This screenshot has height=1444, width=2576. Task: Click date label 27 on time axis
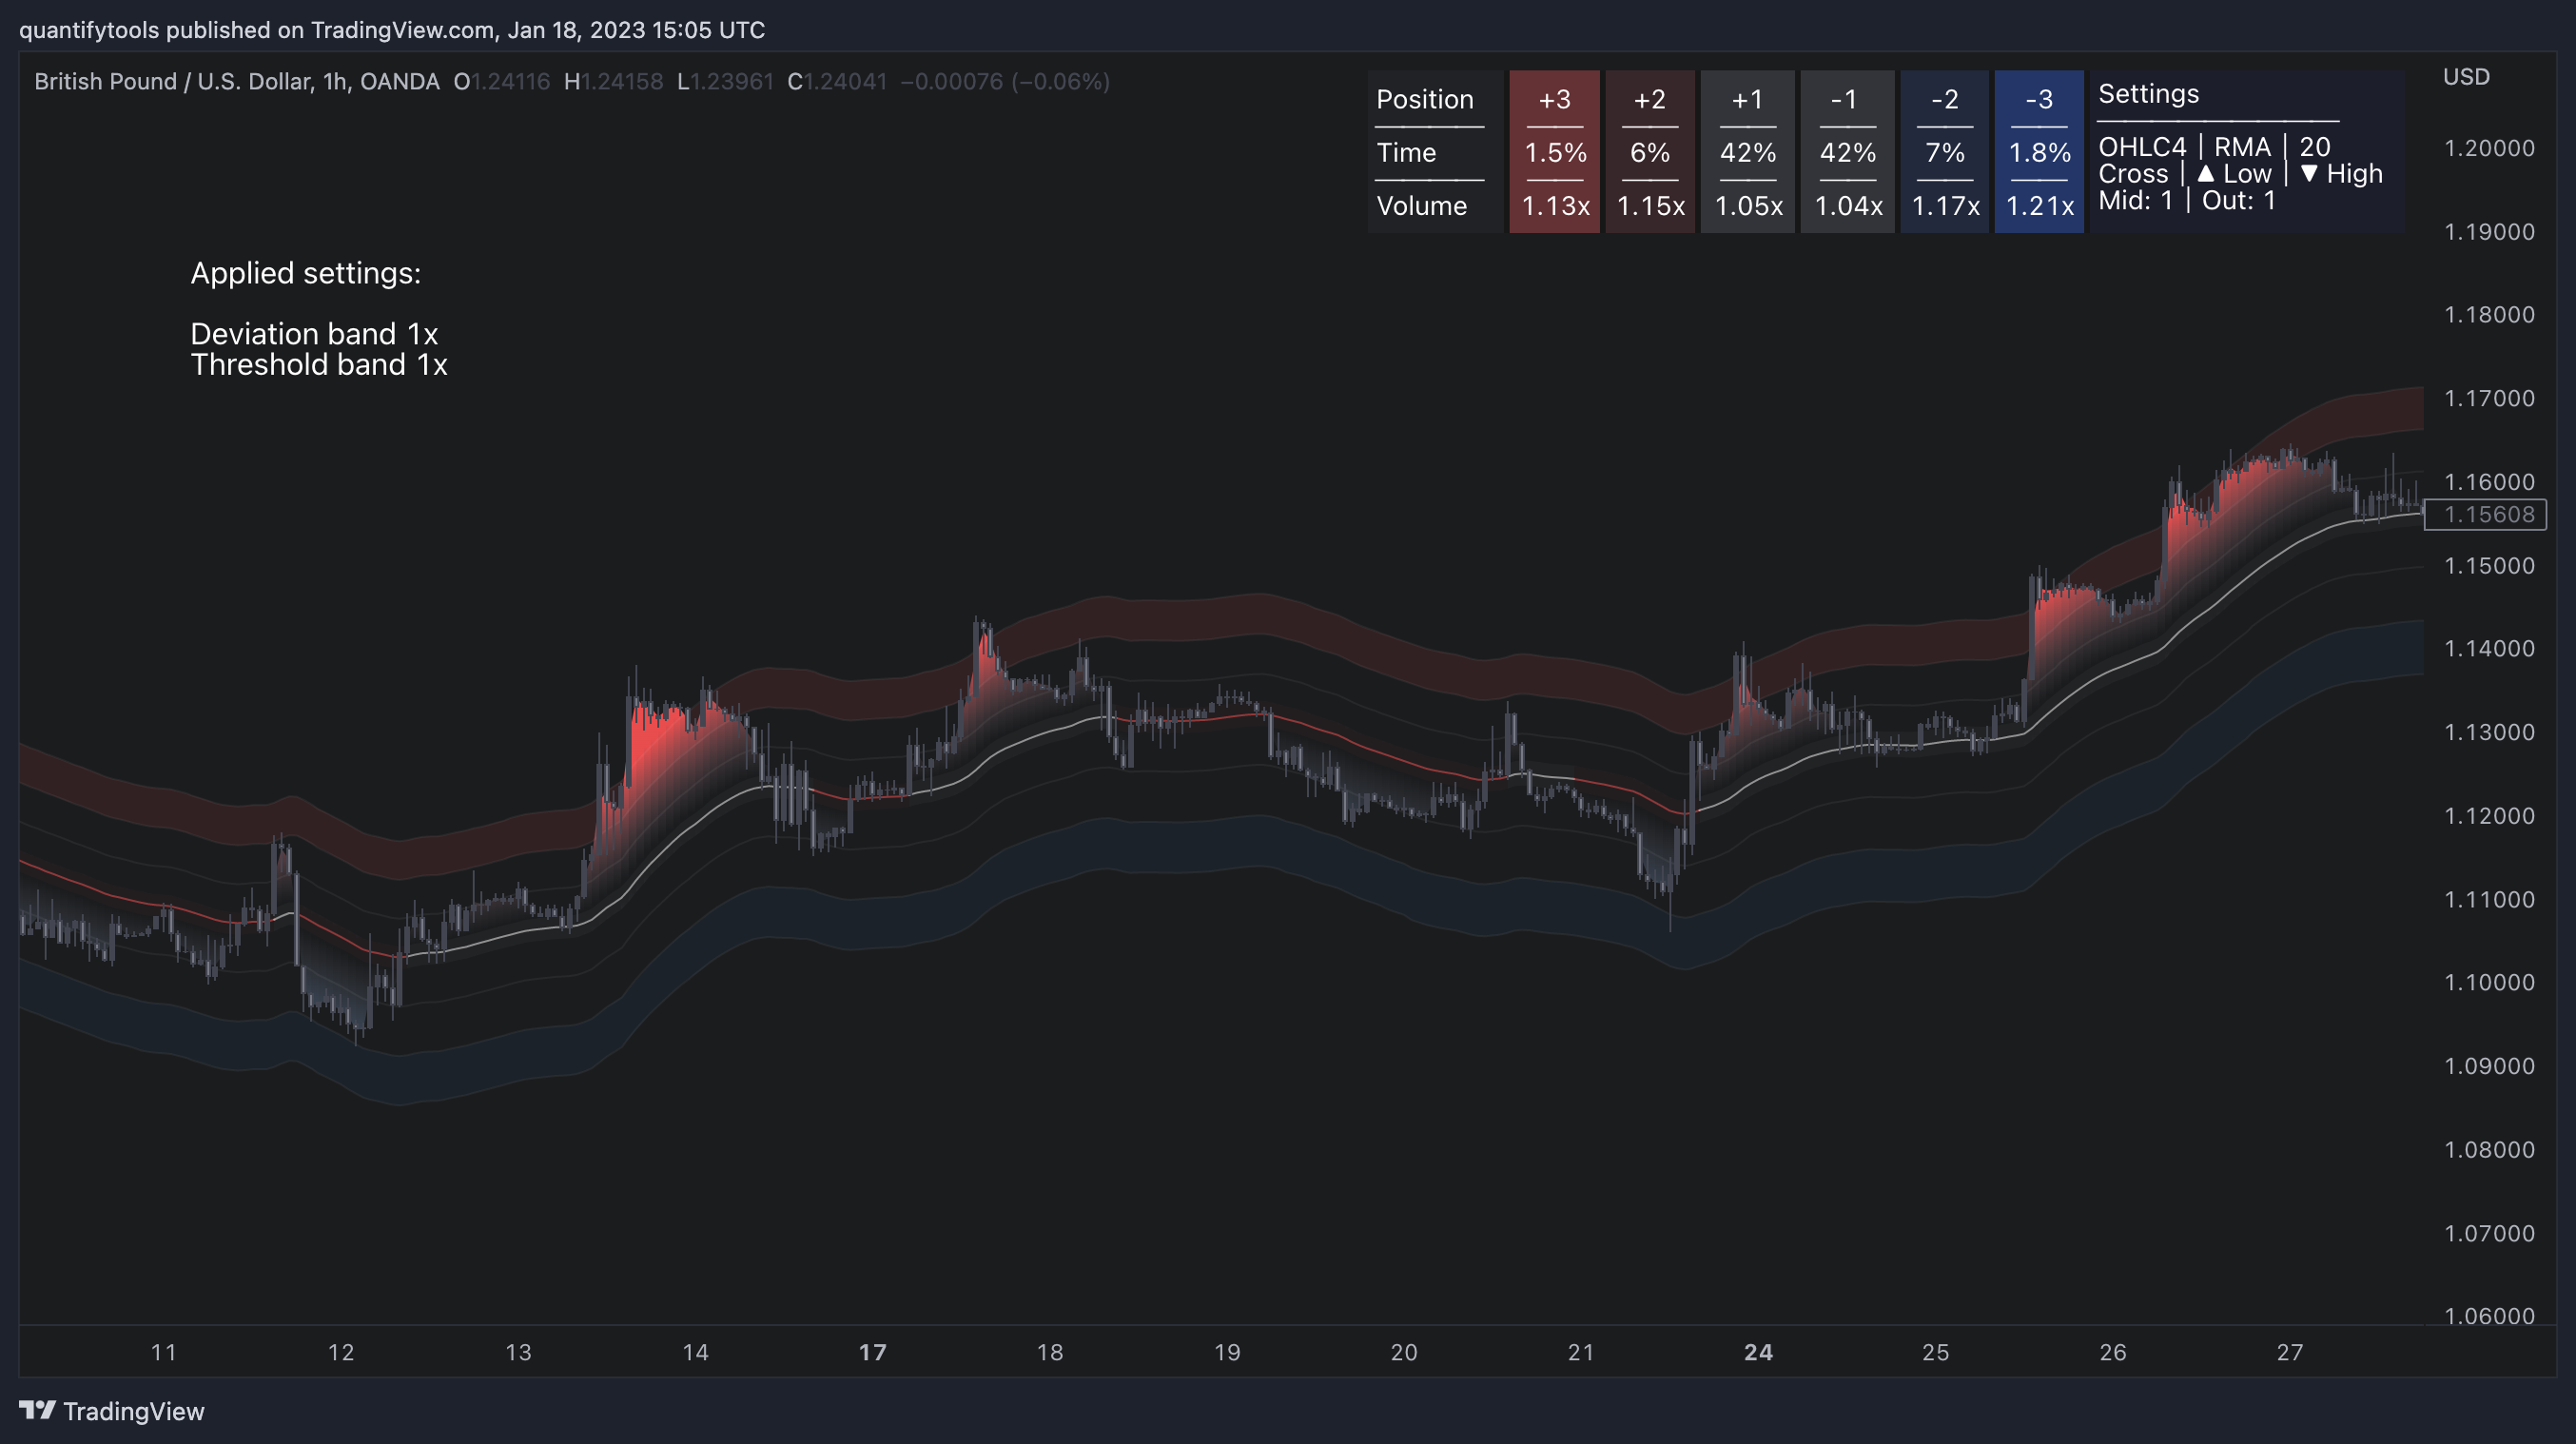pyautogui.click(x=2289, y=1352)
